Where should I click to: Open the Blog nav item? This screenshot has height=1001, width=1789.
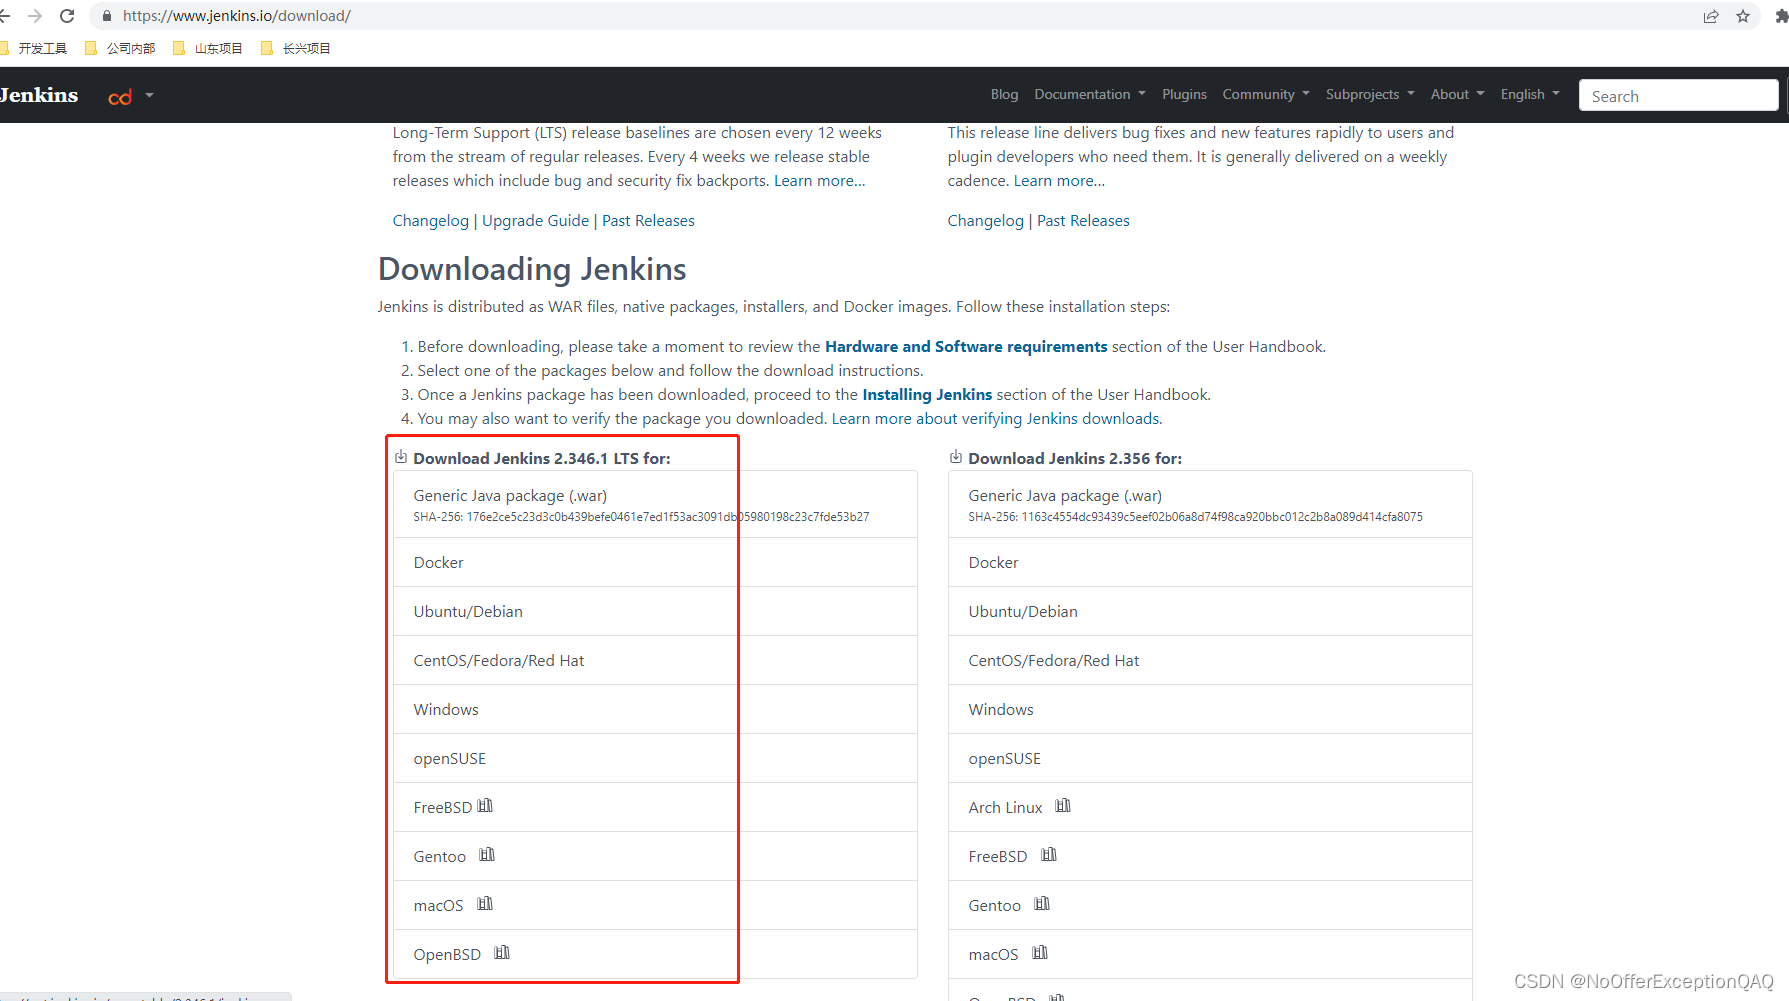tap(1004, 94)
